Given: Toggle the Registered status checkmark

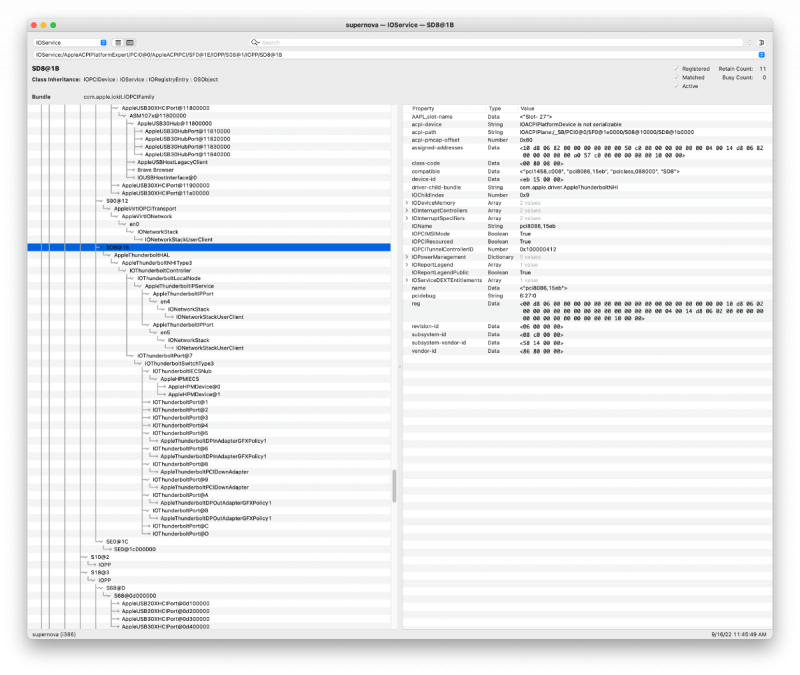Looking at the screenshot, I should [x=676, y=69].
